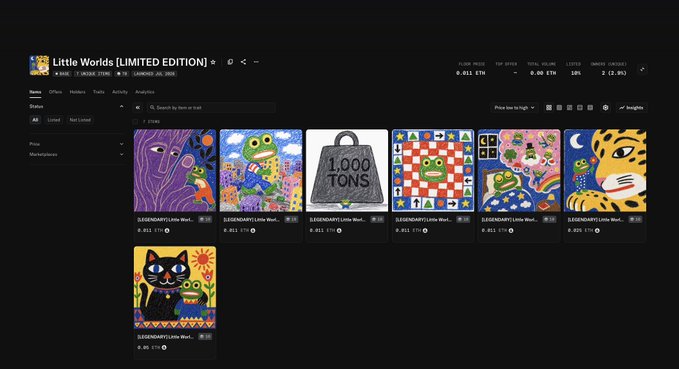The image size is (679, 369).
Task: Open the checkered frog NFT thumbnail
Action: 433,170
